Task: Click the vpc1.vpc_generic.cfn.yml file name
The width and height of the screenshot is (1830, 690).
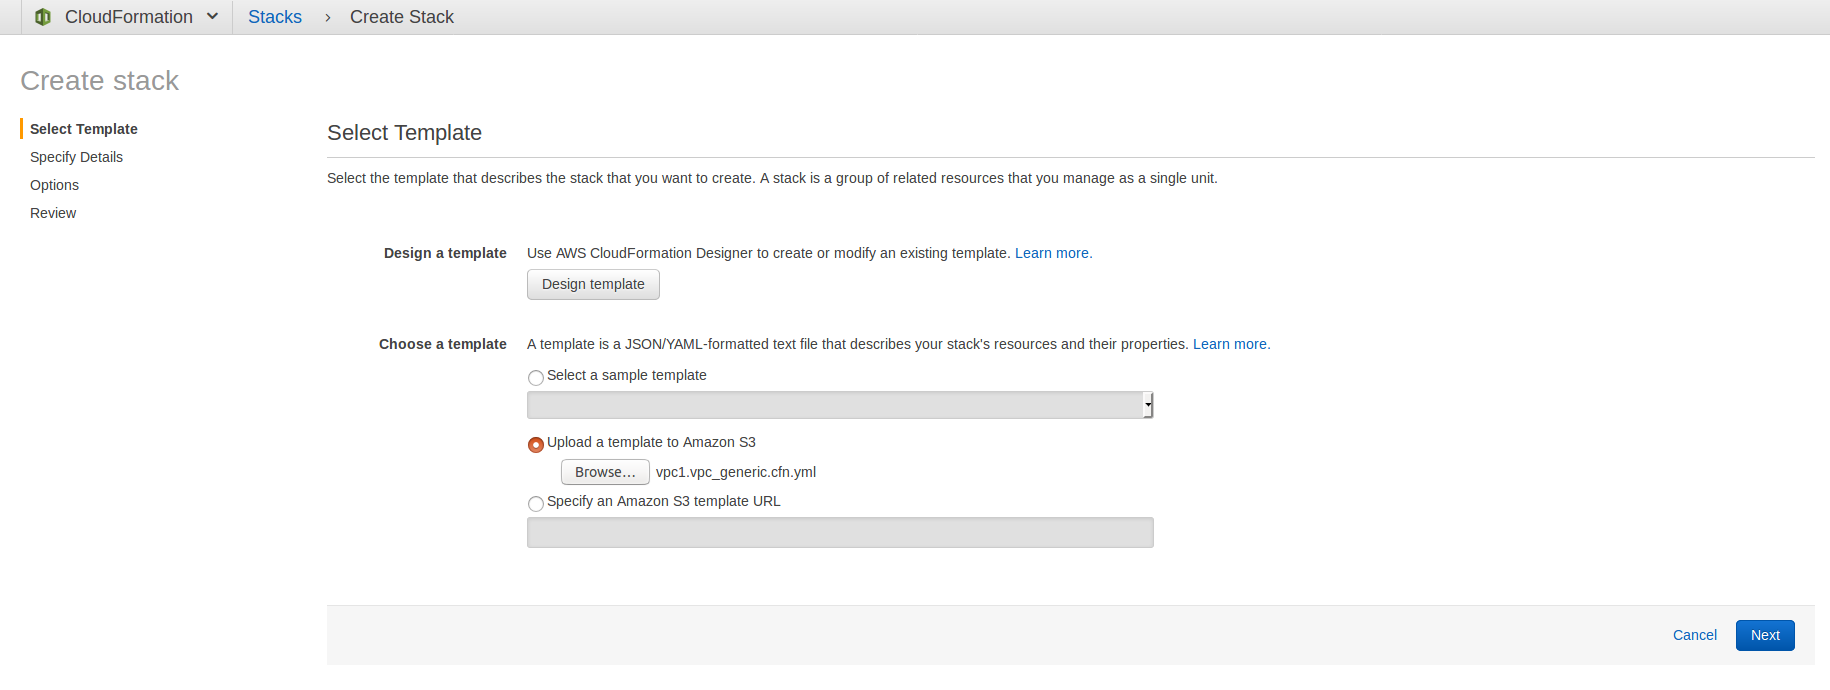Action: click(x=736, y=472)
